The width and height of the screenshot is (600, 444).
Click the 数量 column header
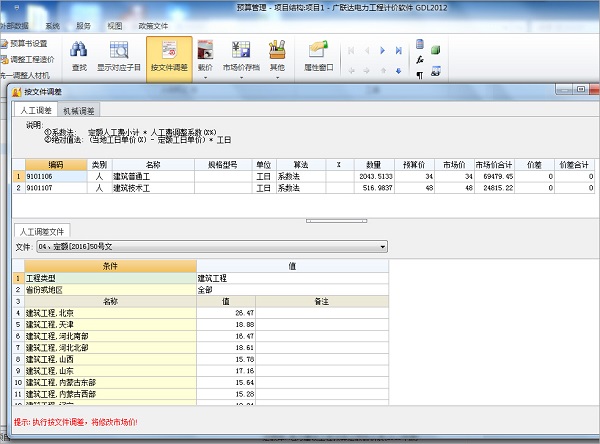coord(374,165)
